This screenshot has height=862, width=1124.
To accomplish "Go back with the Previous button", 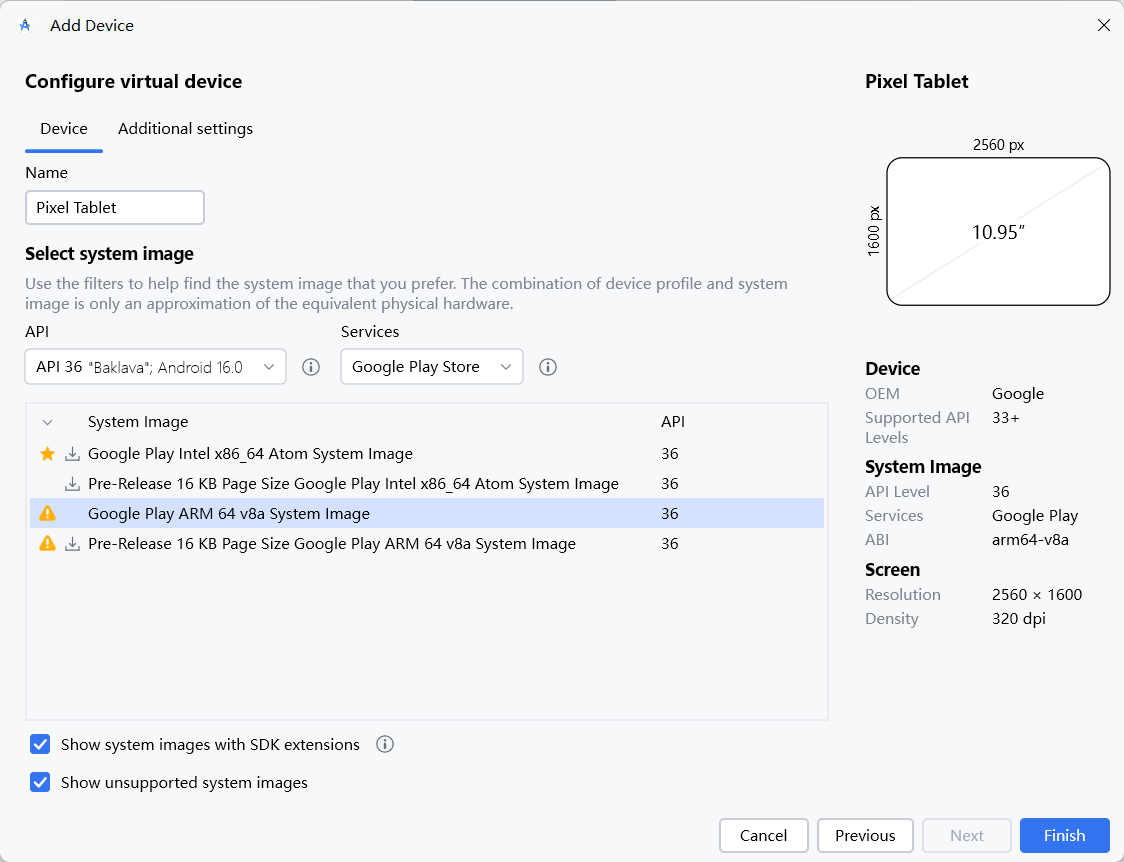I will click(865, 835).
